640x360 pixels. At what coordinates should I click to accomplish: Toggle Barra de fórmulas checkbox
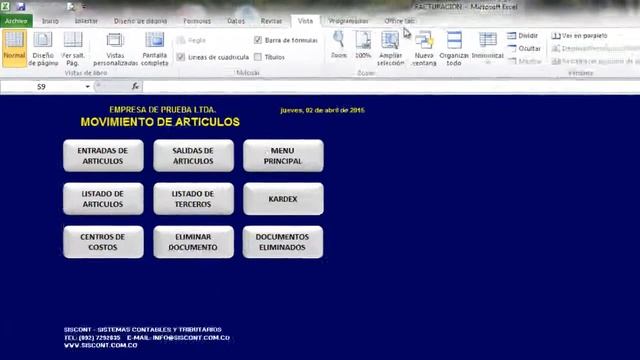(x=258, y=40)
